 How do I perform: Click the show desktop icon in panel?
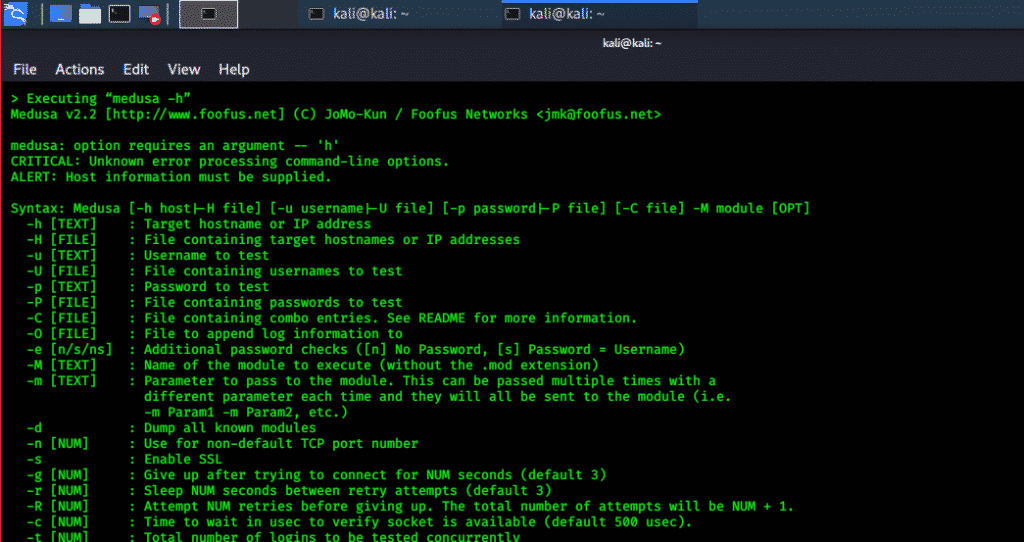(x=61, y=14)
